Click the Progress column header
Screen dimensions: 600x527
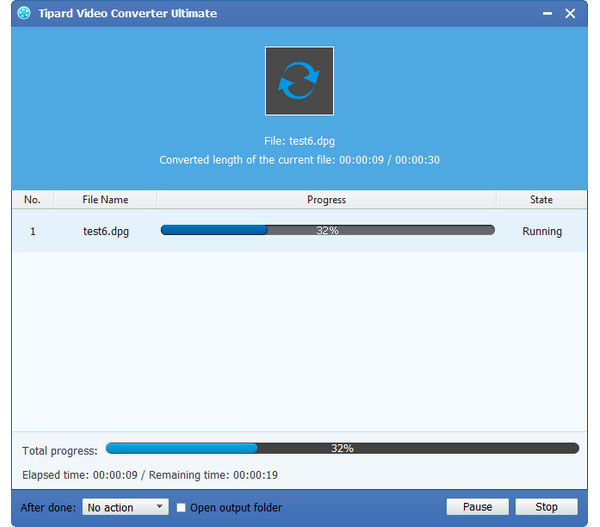326,199
